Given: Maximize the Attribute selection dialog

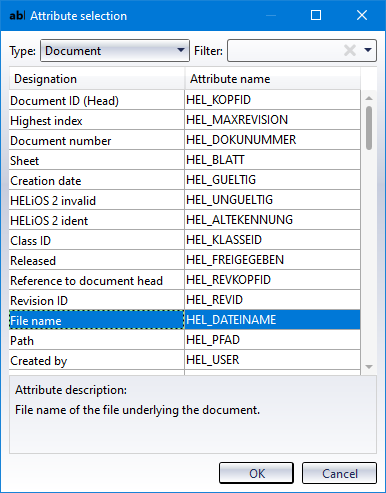Looking at the screenshot, I should [x=316, y=15].
